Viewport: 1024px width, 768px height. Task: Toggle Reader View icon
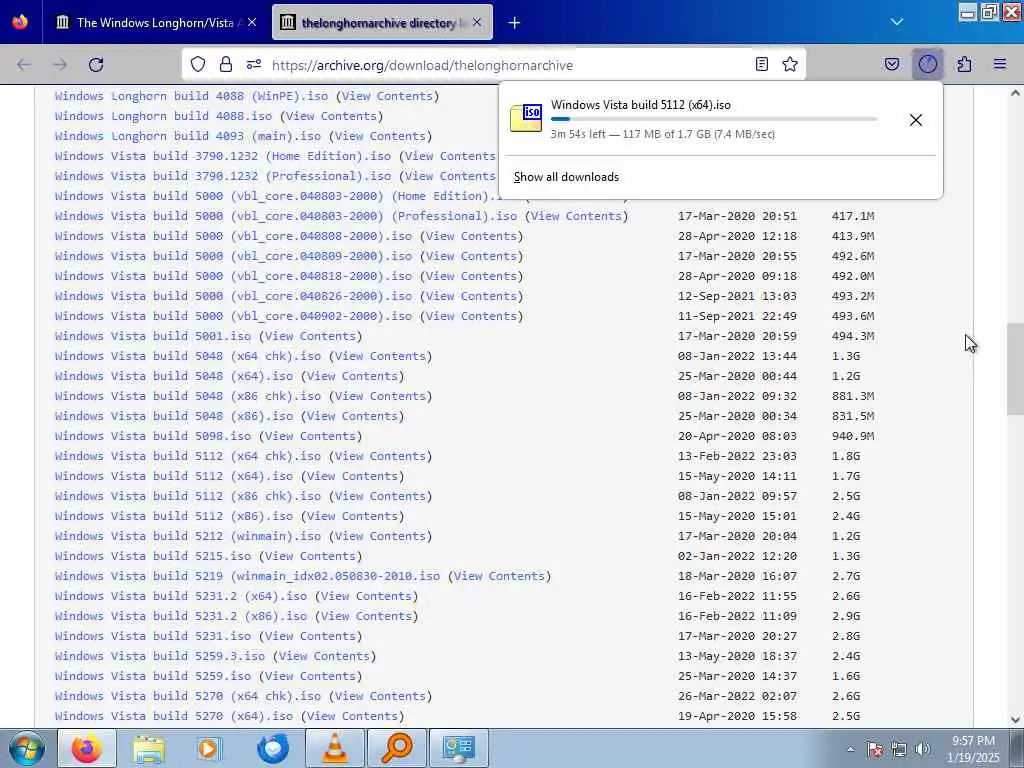(761, 64)
